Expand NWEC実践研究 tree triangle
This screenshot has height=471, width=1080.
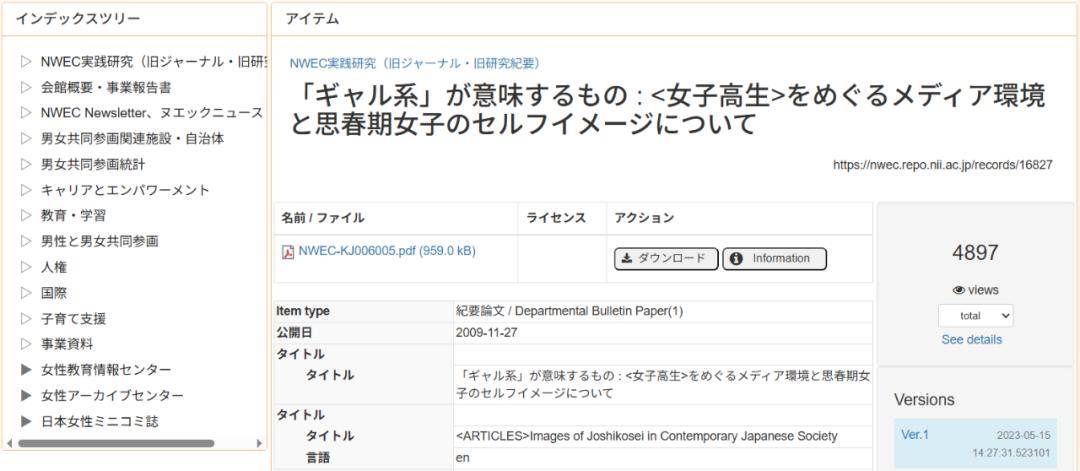tap(26, 61)
